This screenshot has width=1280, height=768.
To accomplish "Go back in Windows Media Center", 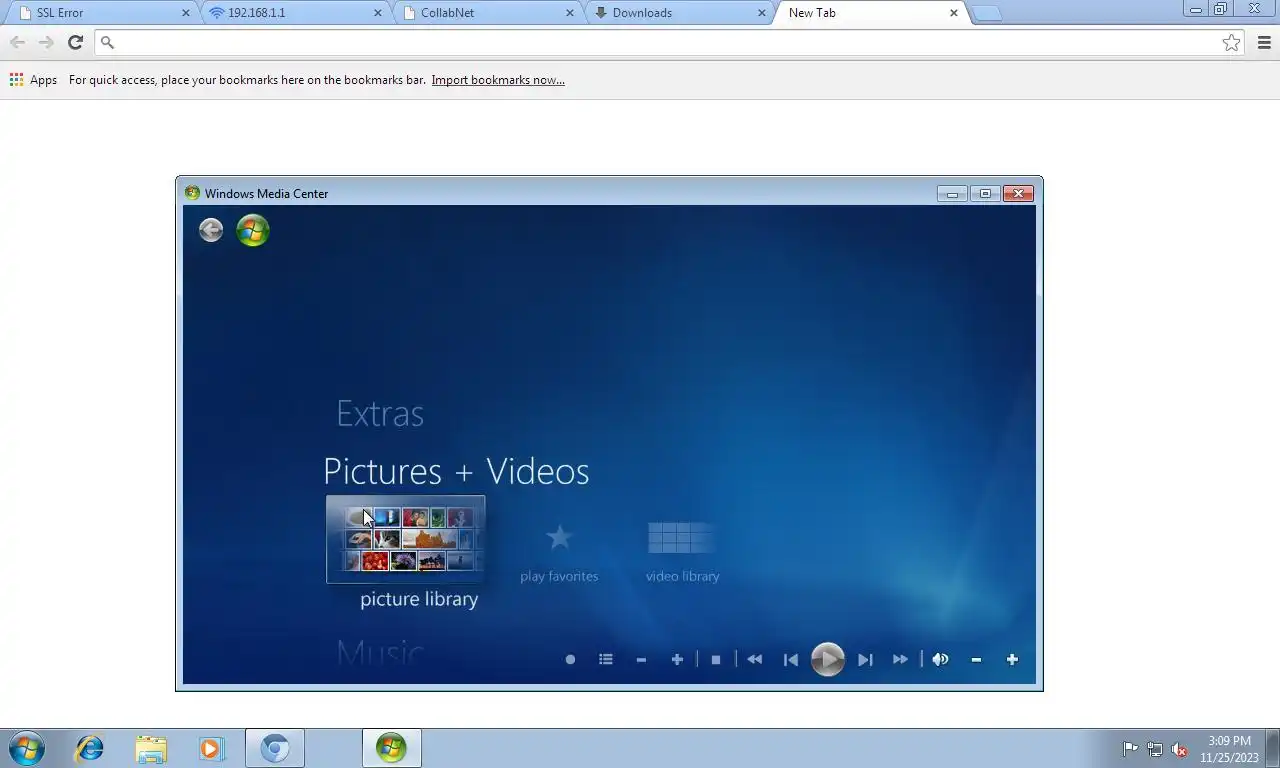I will click(x=210, y=230).
